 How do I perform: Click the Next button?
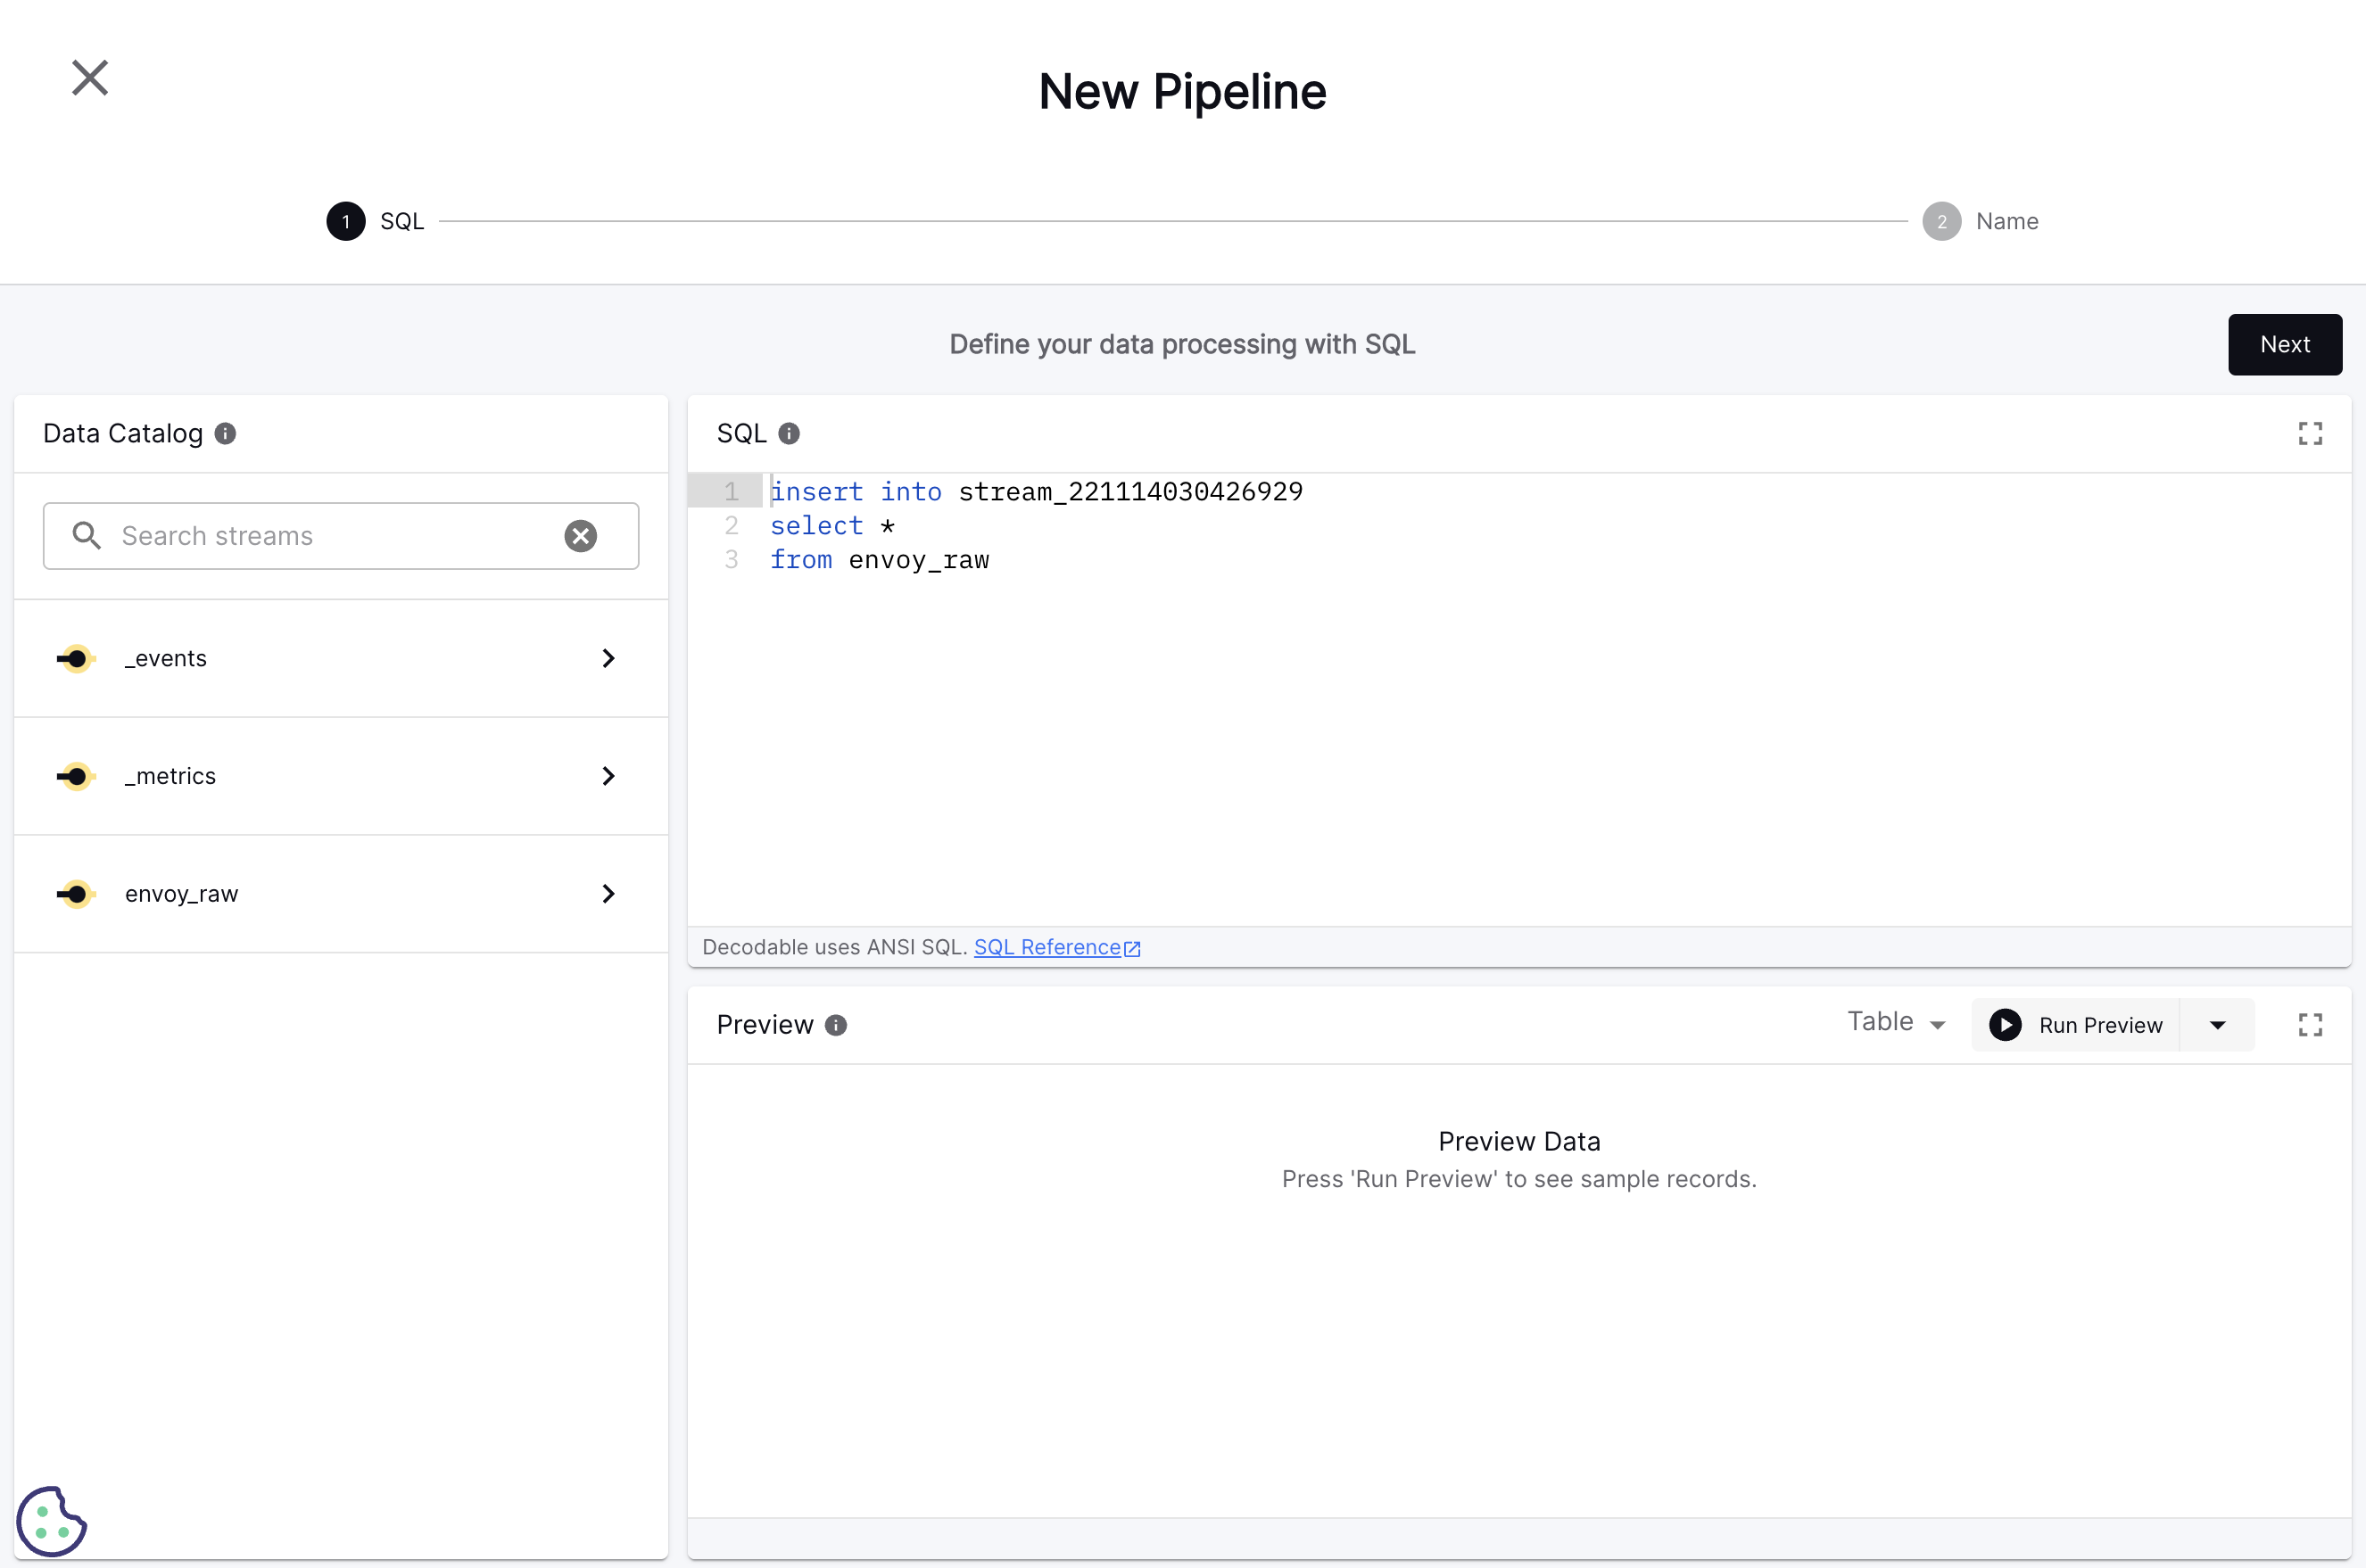pos(2284,344)
